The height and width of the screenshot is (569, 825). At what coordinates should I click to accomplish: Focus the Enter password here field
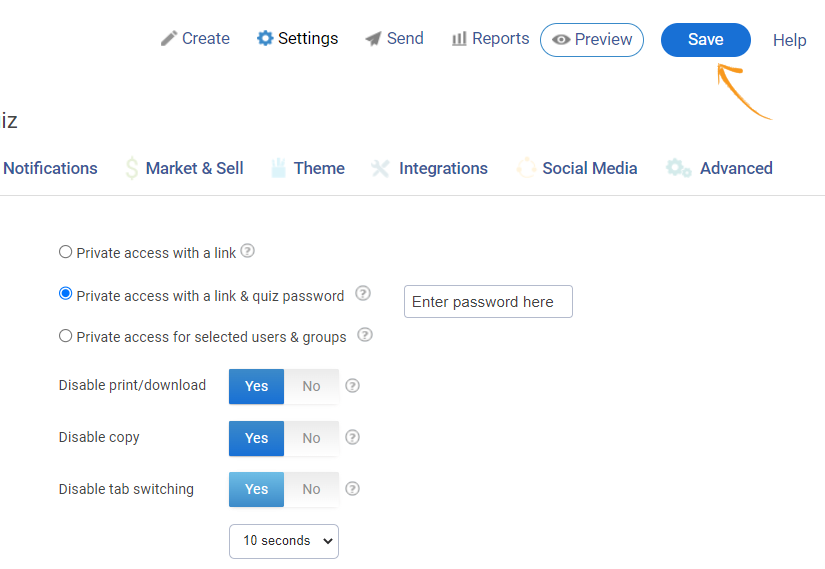click(488, 302)
